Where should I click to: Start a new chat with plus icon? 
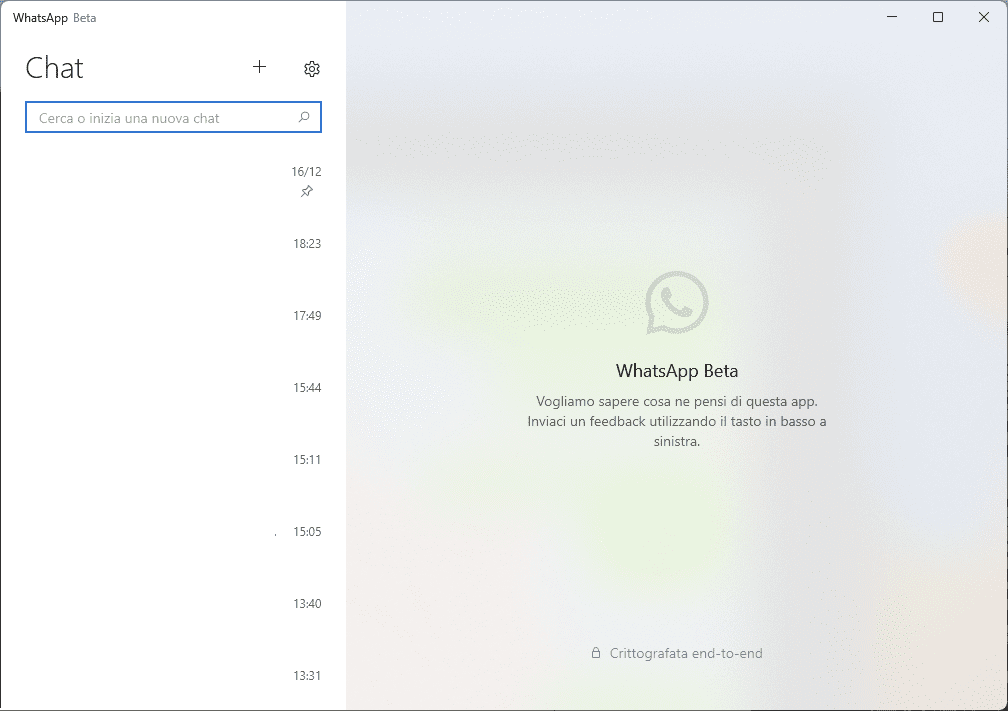click(259, 67)
